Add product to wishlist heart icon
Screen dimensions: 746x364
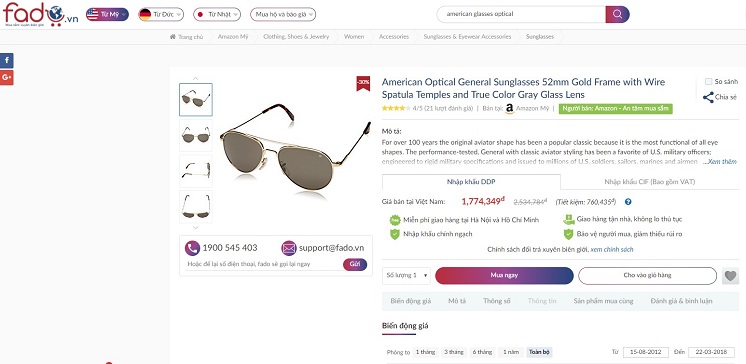[x=730, y=275]
